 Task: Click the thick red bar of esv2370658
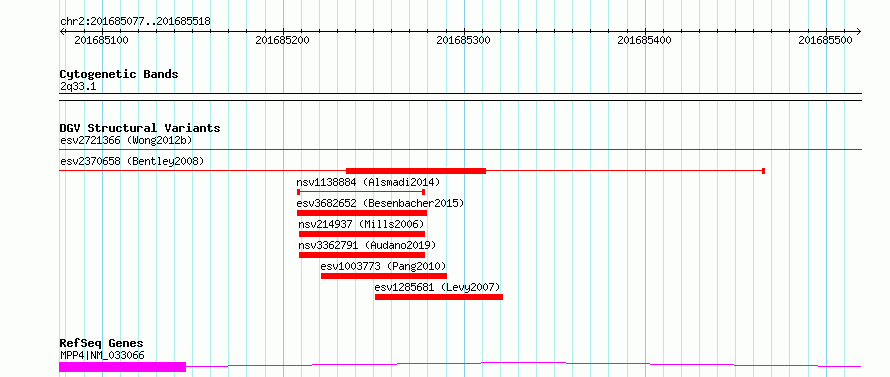[x=416, y=171]
